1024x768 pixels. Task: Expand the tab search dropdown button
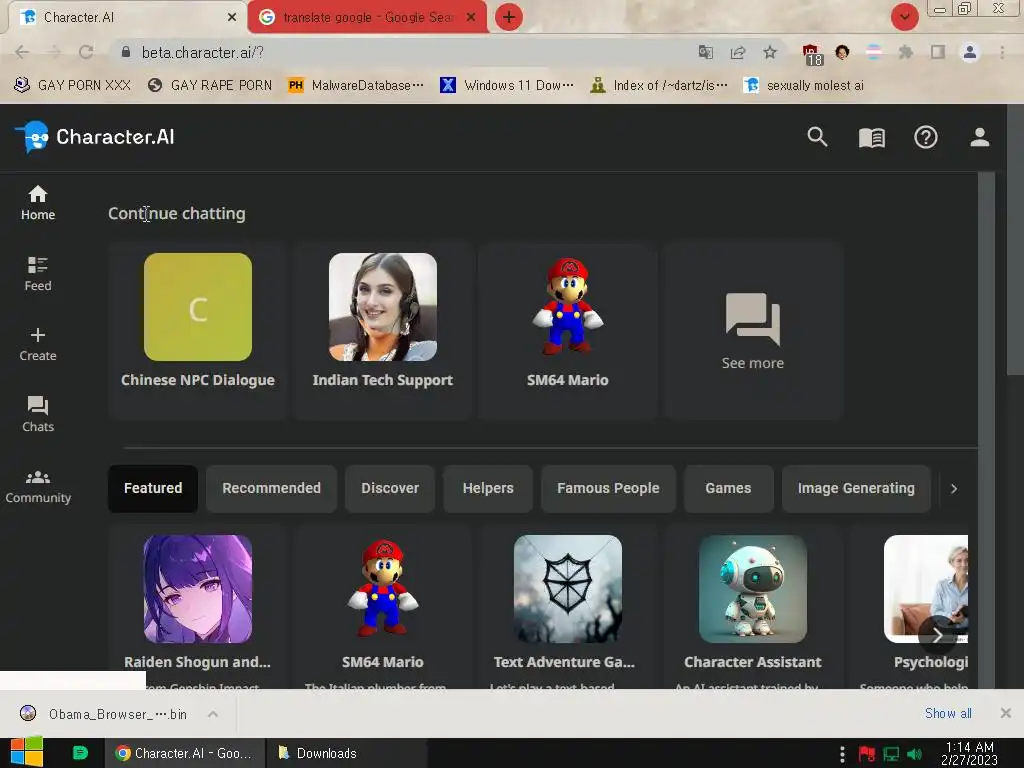pos(904,17)
